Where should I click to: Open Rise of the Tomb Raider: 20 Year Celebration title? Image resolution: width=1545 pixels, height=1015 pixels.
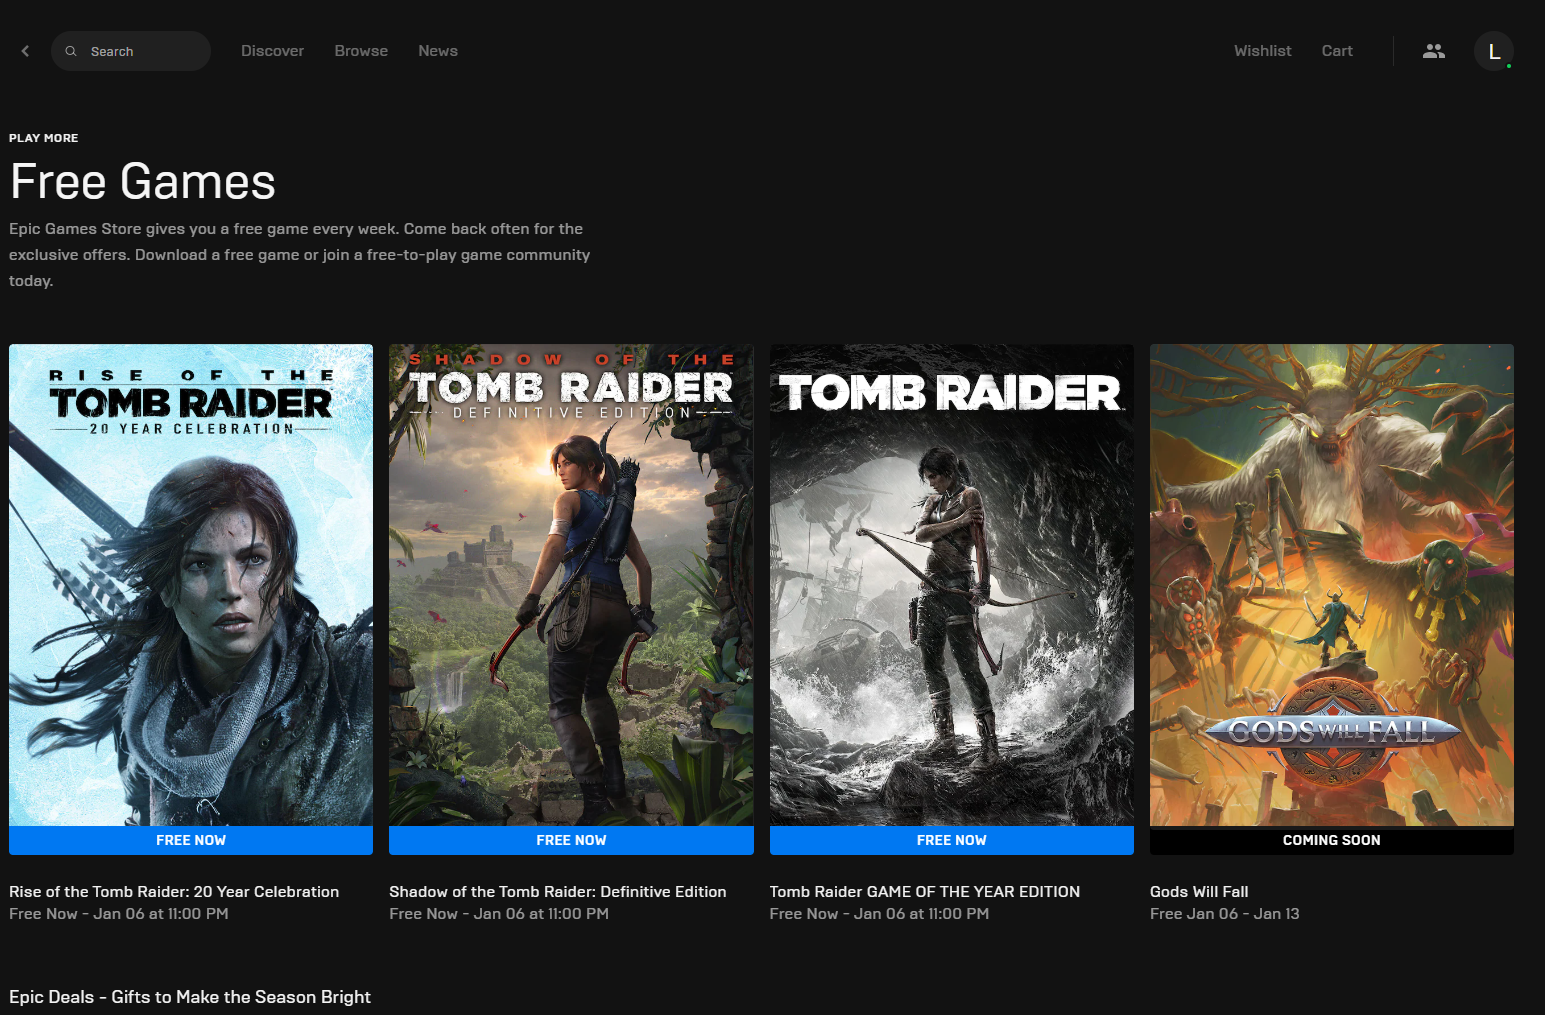174,891
